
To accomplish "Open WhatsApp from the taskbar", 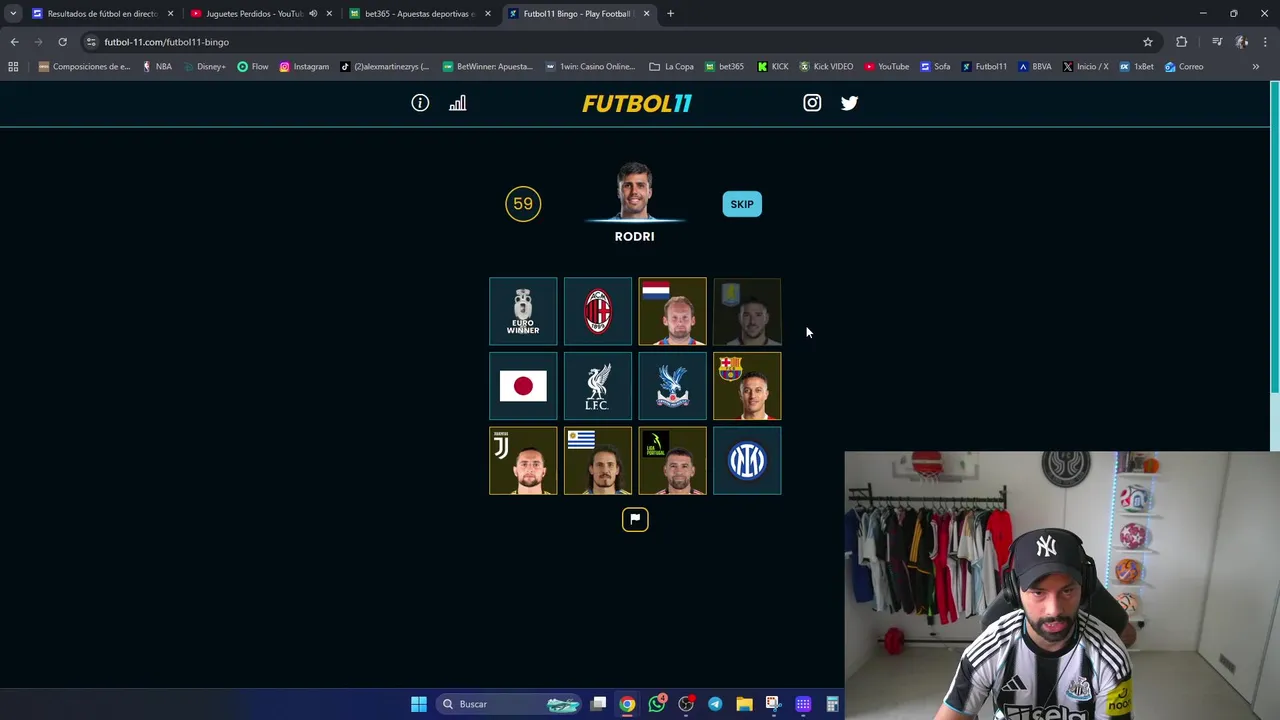I will (x=657, y=704).
